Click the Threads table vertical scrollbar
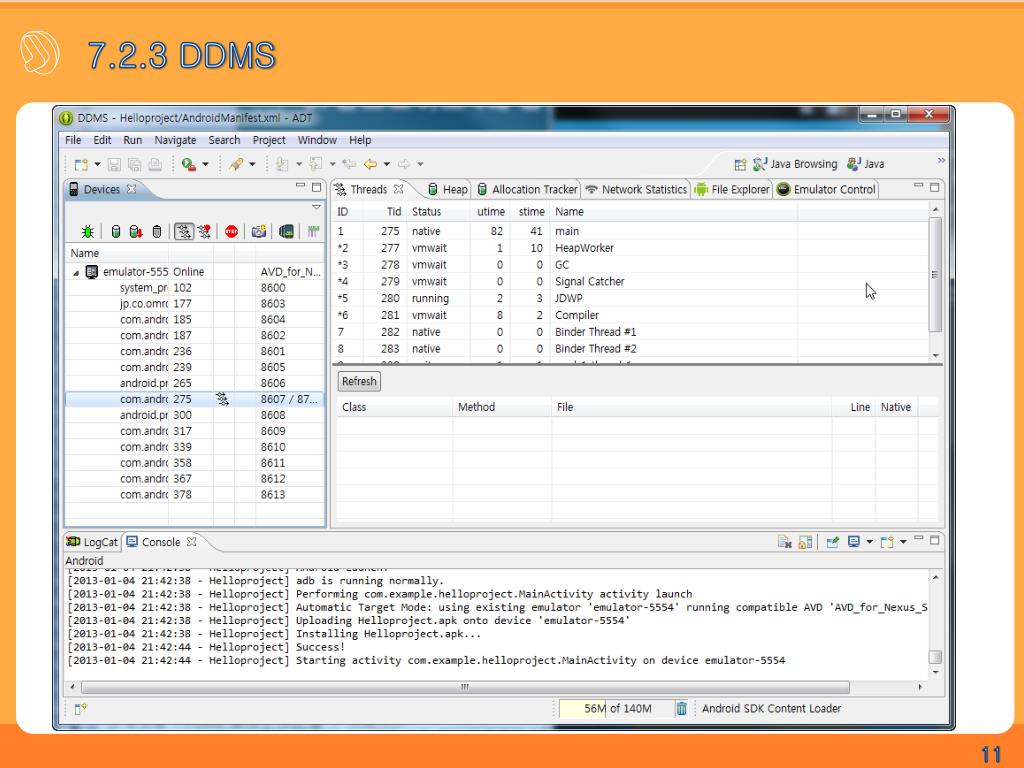Image resolution: width=1024 pixels, height=768 pixels. click(935, 274)
